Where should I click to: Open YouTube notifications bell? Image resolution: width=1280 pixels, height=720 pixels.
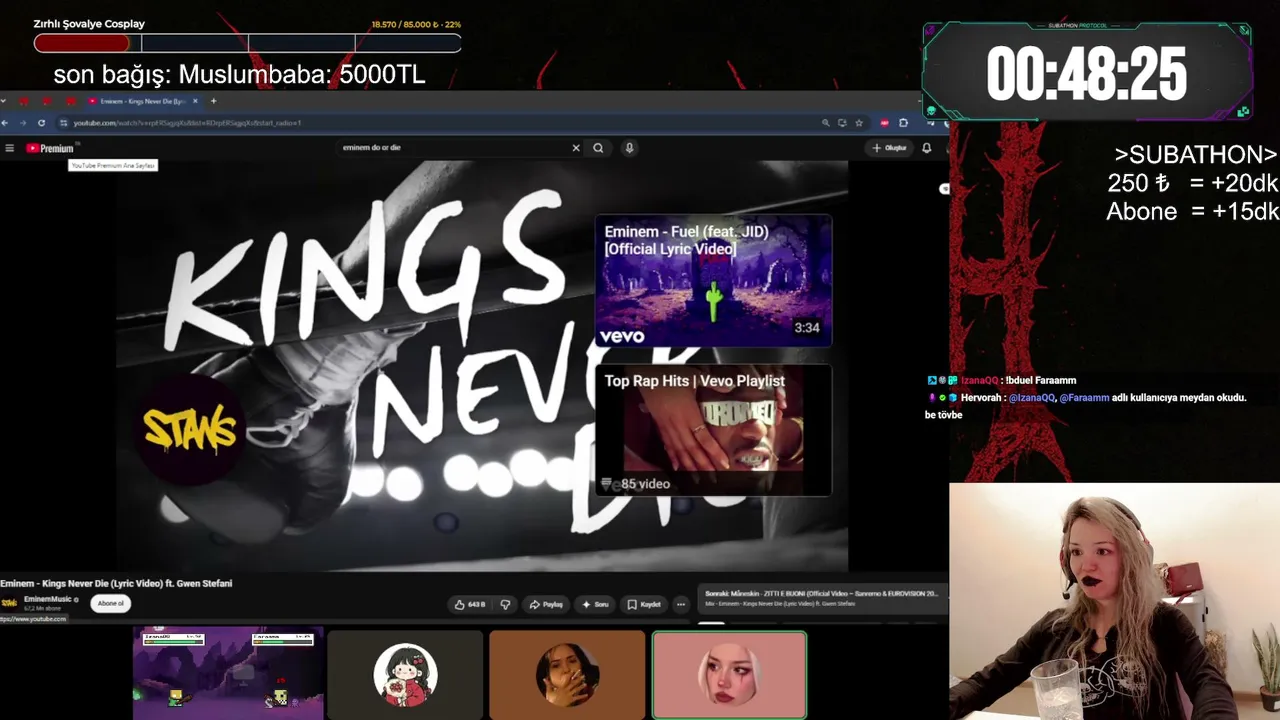click(926, 148)
